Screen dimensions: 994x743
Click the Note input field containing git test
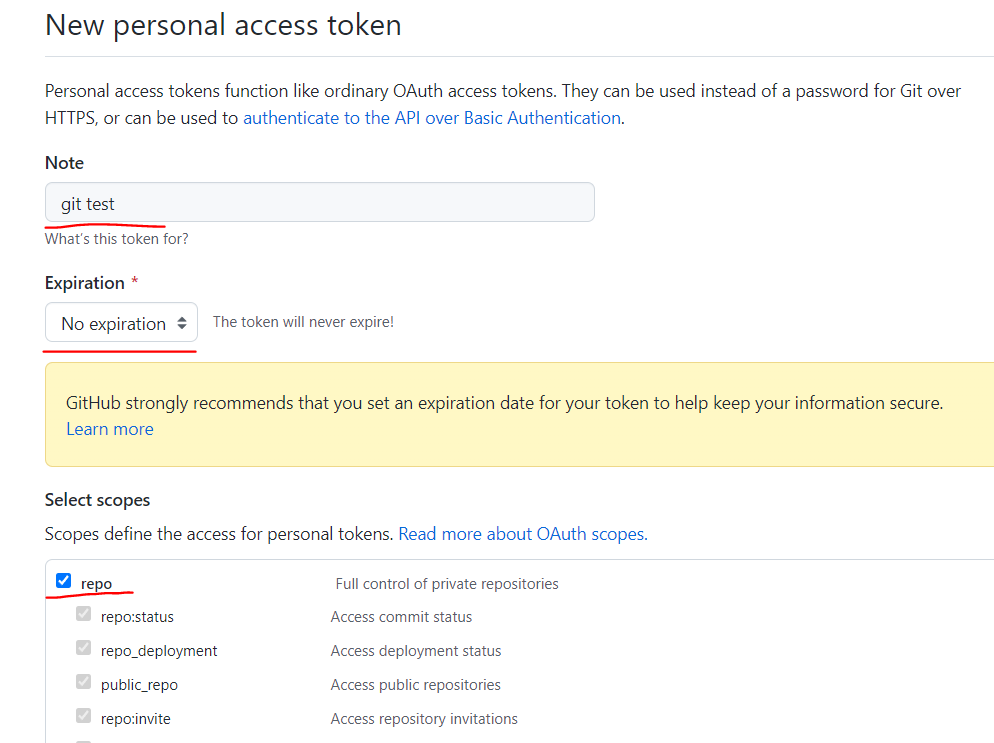click(320, 202)
